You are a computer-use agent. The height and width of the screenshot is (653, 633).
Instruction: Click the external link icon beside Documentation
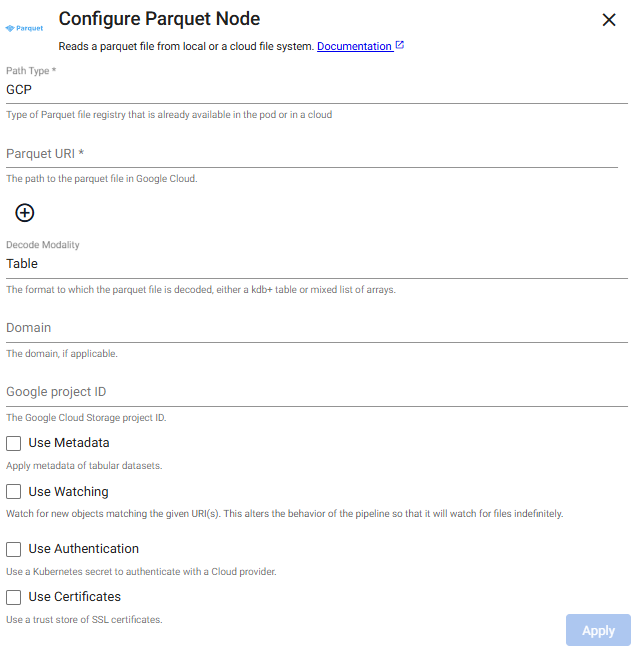(x=399, y=45)
